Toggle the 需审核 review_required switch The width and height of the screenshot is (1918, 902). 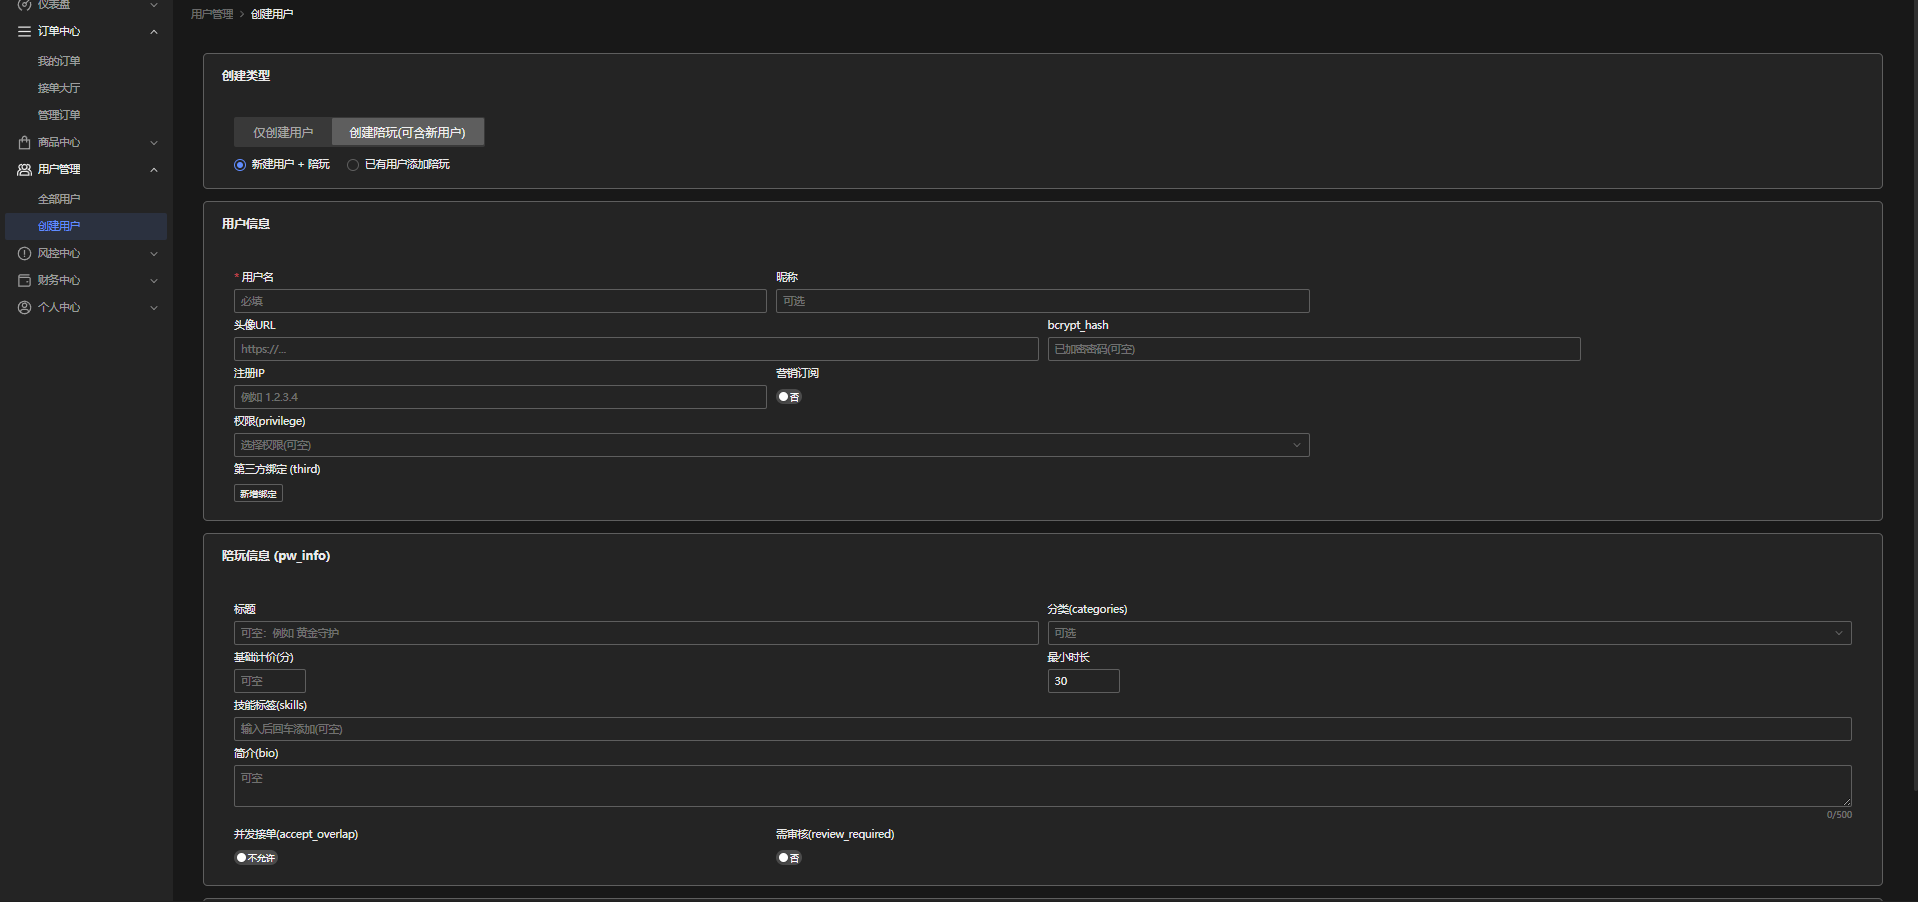pos(789,858)
